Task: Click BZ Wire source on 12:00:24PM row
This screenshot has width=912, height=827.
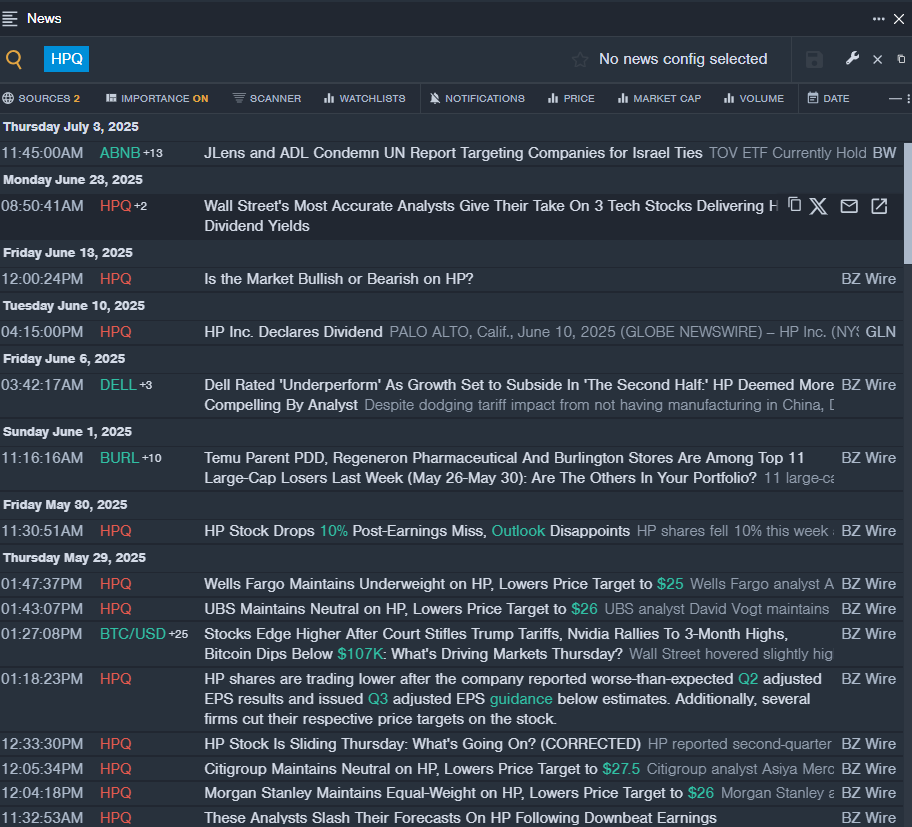Action: [868, 279]
